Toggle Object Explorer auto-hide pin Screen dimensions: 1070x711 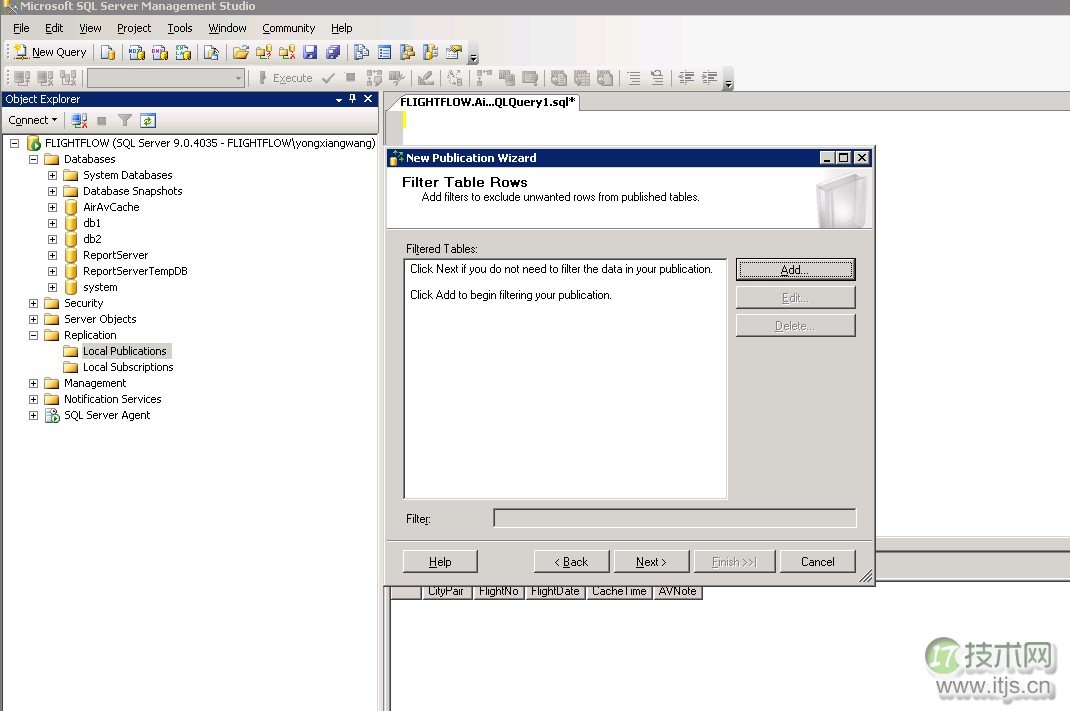click(x=353, y=99)
